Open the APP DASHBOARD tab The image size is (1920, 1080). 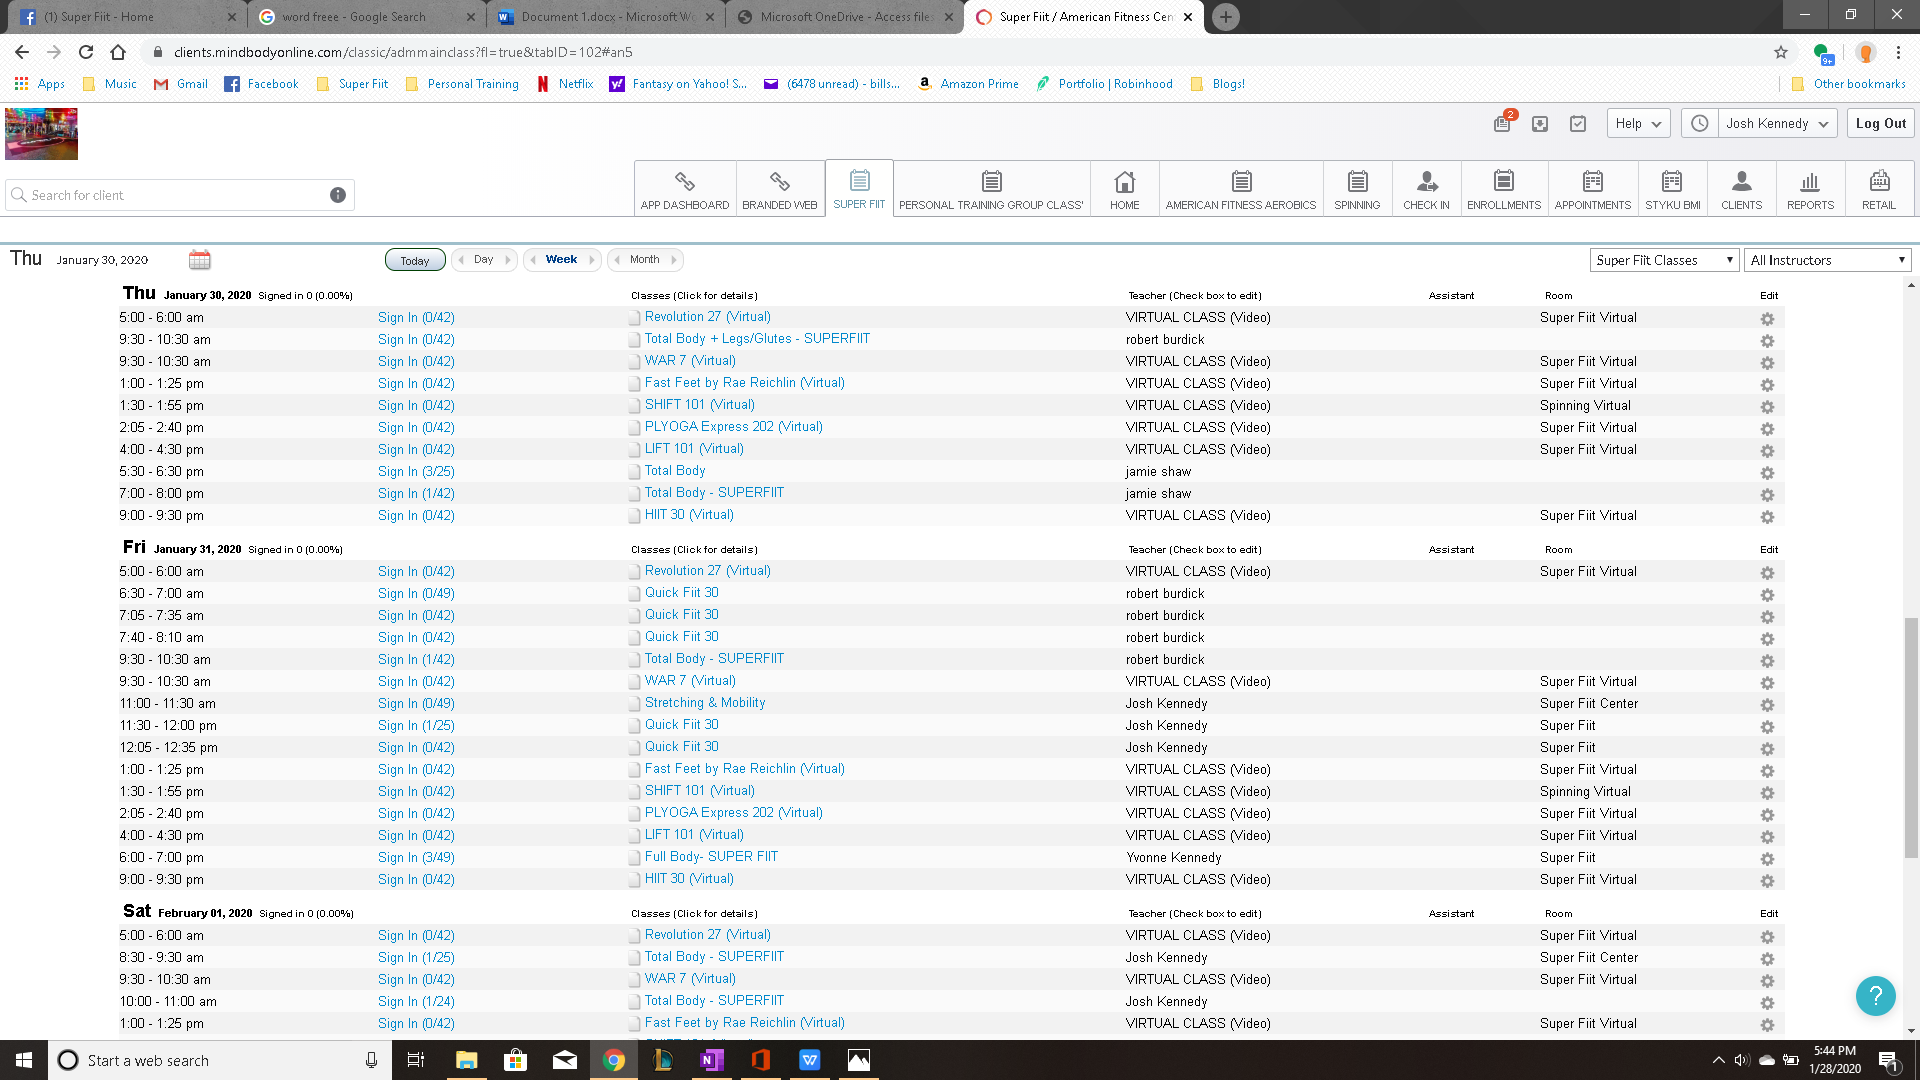point(685,189)
